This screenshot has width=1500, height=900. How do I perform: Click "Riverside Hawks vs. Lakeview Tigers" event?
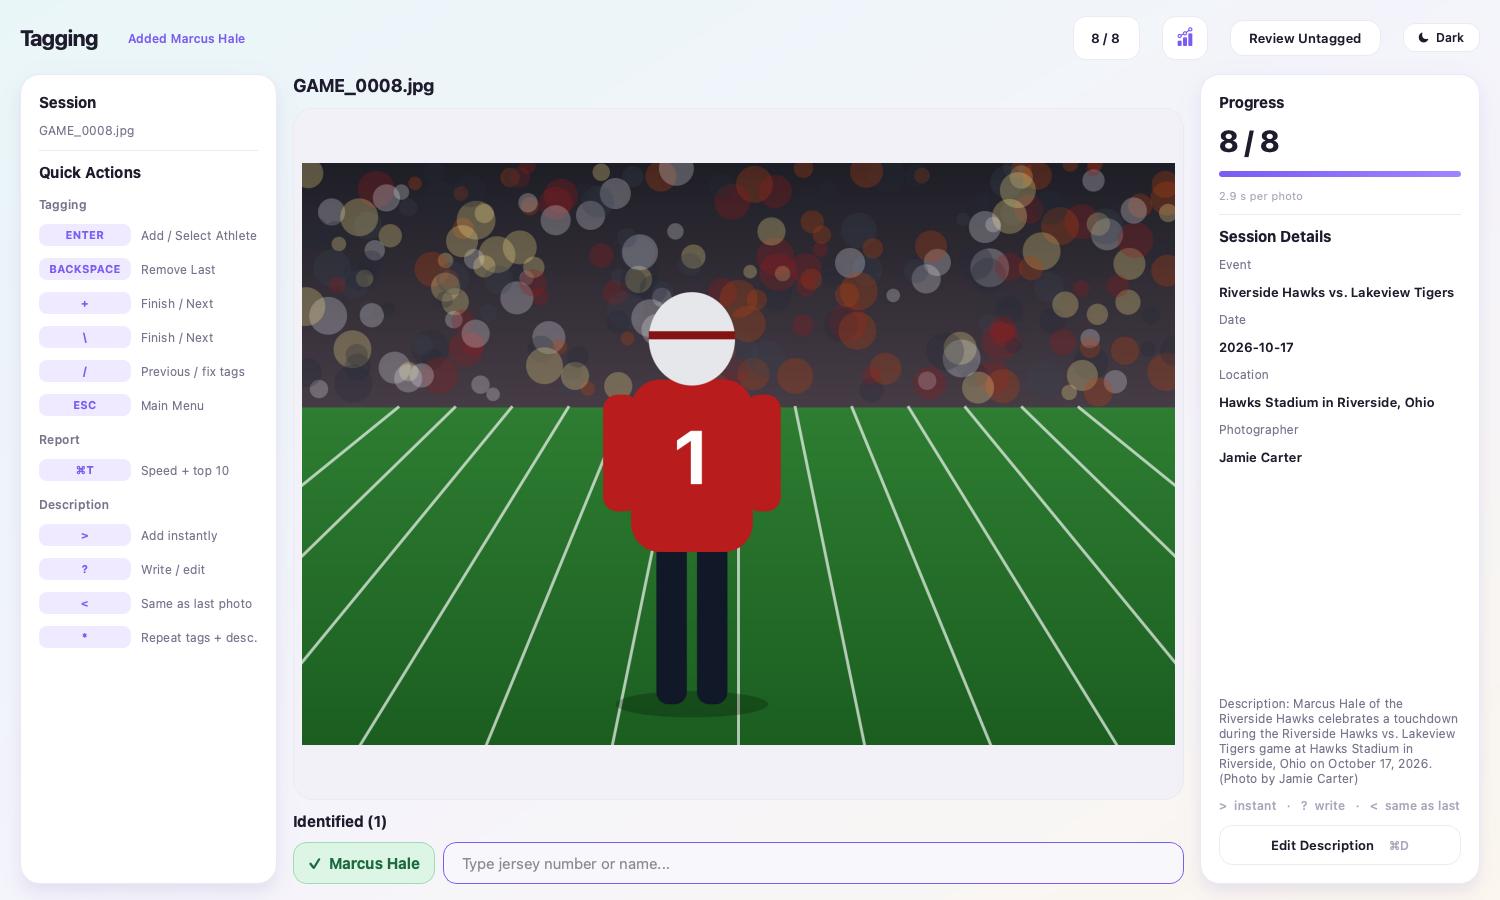pyautogui.click(x=1336, y=292)
